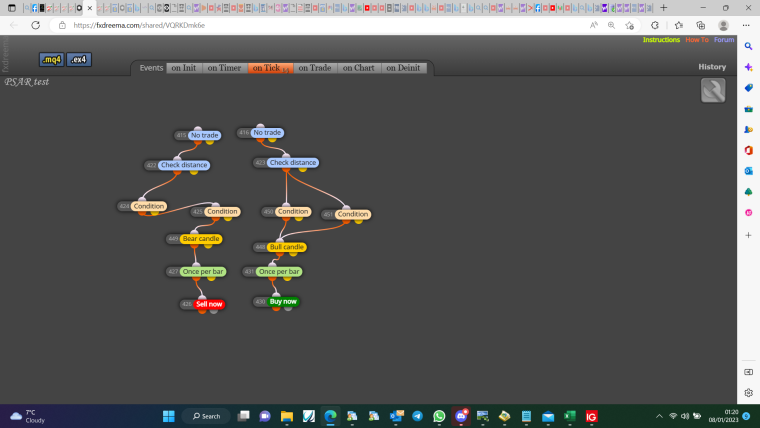Image resolution: width=760 pixels, height=428 pixels.
Task: Switch to the on Deinit tab
Action: click(403, 68)
